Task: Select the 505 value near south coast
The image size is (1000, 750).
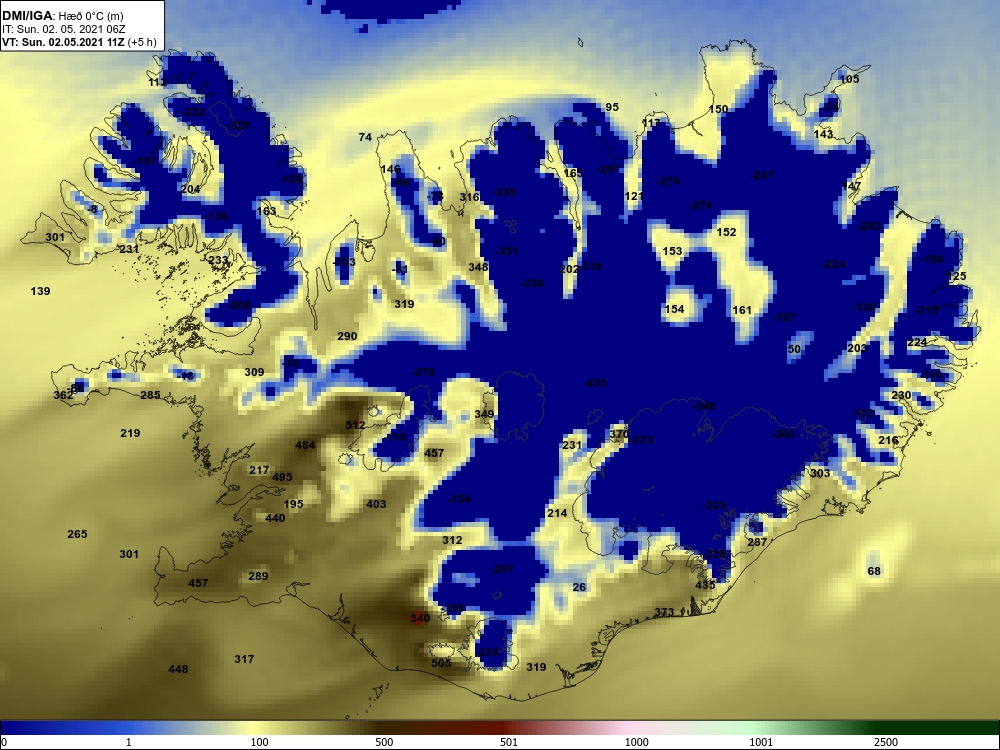Action: pyautogui.click(x=441, y=663)
